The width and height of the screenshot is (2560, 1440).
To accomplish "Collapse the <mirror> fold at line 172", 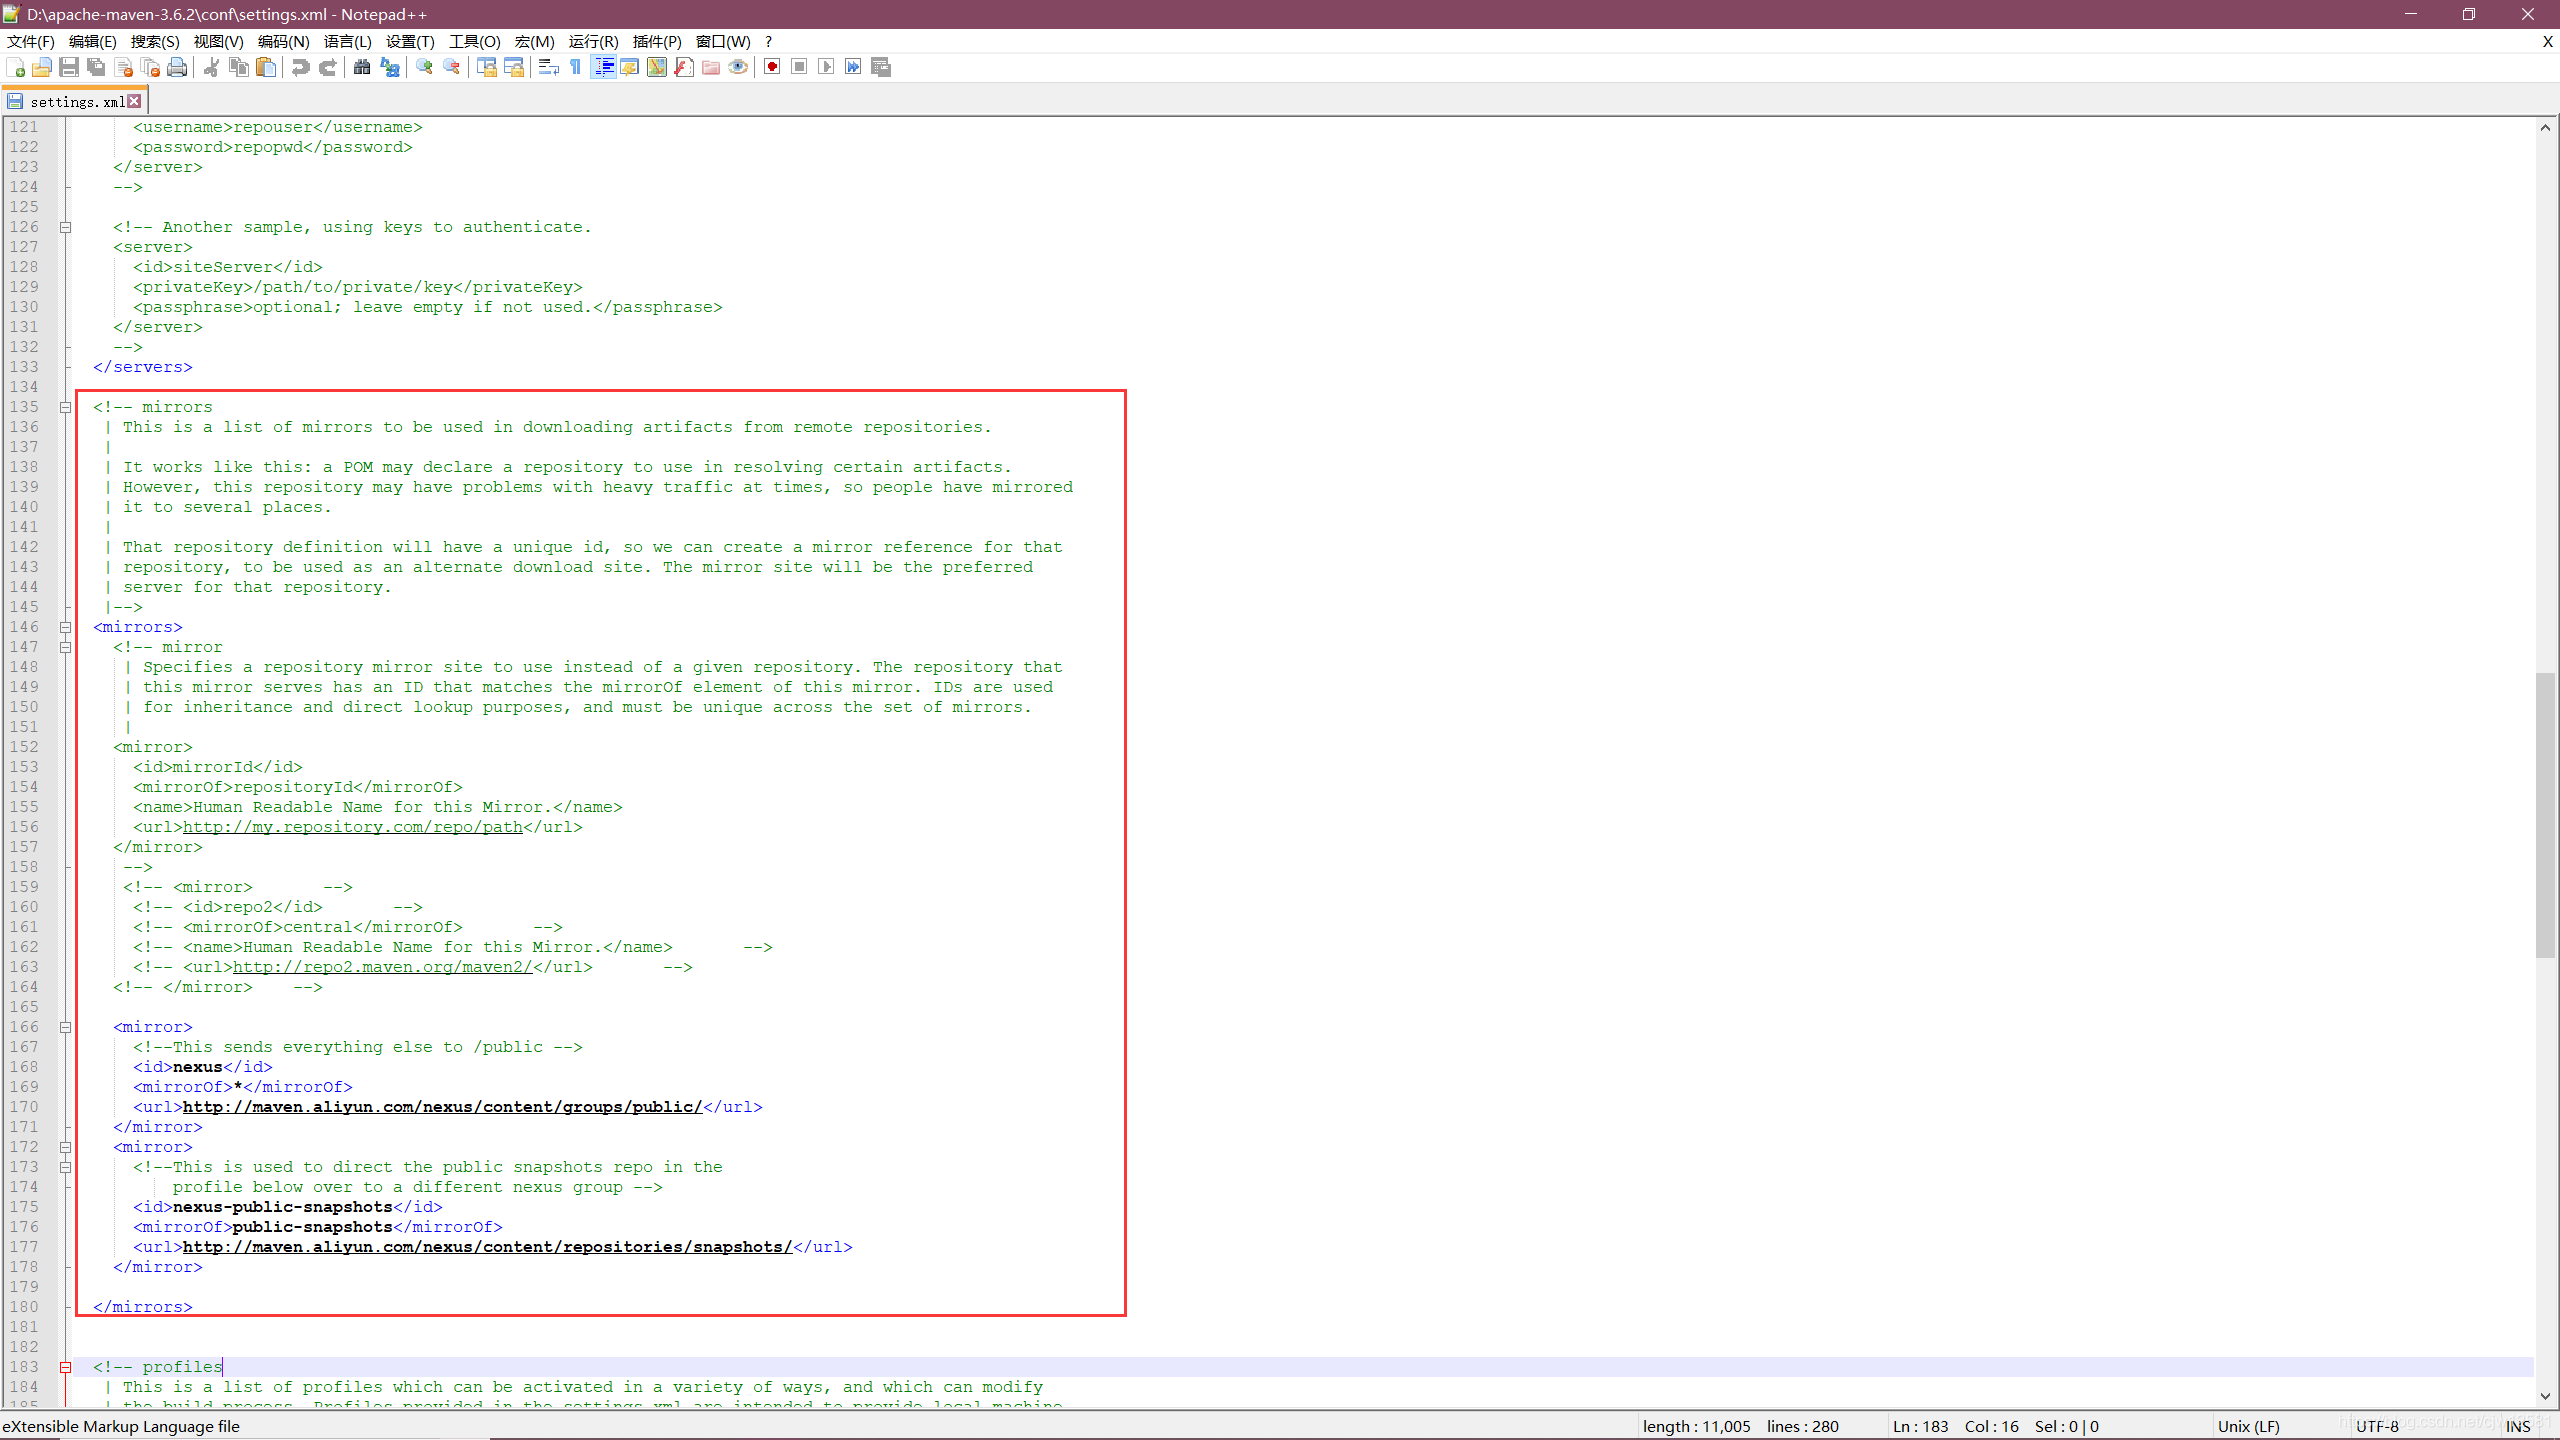I will 66,1147.
